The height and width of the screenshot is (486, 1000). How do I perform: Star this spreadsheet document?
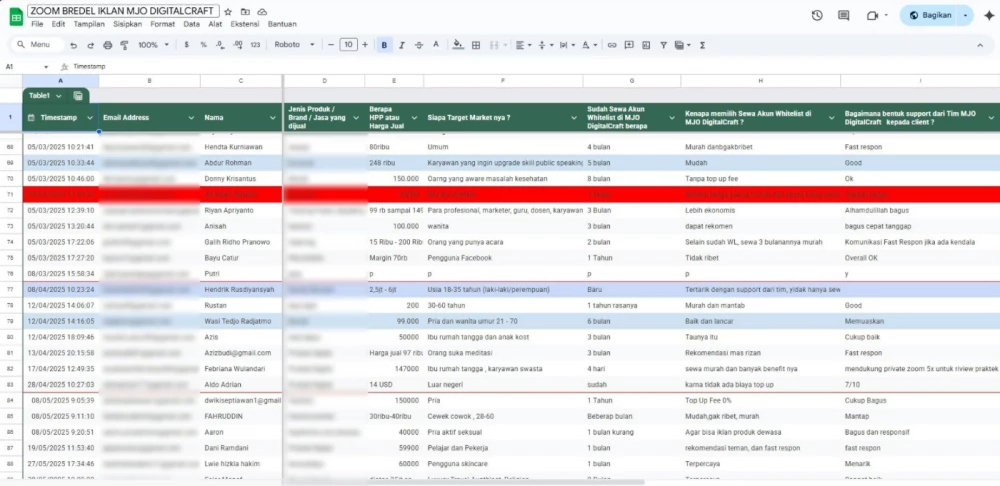pyautogui.click(x=228, y=12)
